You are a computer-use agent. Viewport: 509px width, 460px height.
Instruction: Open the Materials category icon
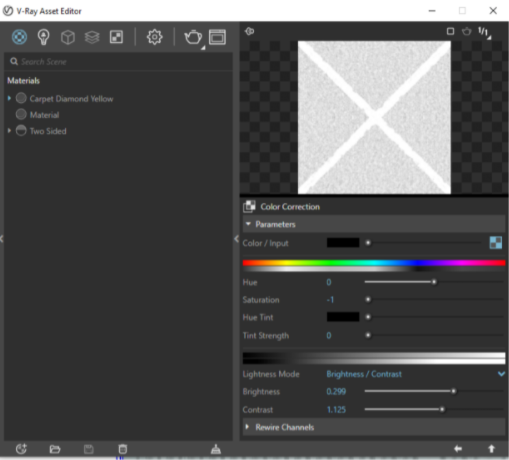pyautogui.click(x=19, y=37)
